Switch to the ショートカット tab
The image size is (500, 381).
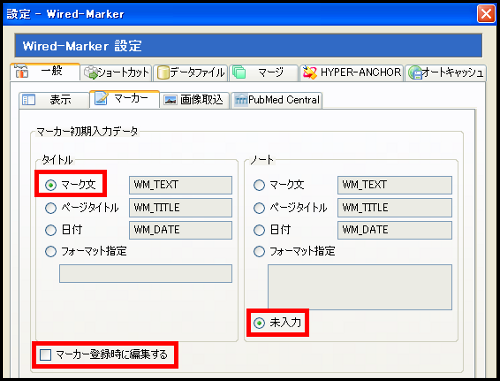[116, 72]
